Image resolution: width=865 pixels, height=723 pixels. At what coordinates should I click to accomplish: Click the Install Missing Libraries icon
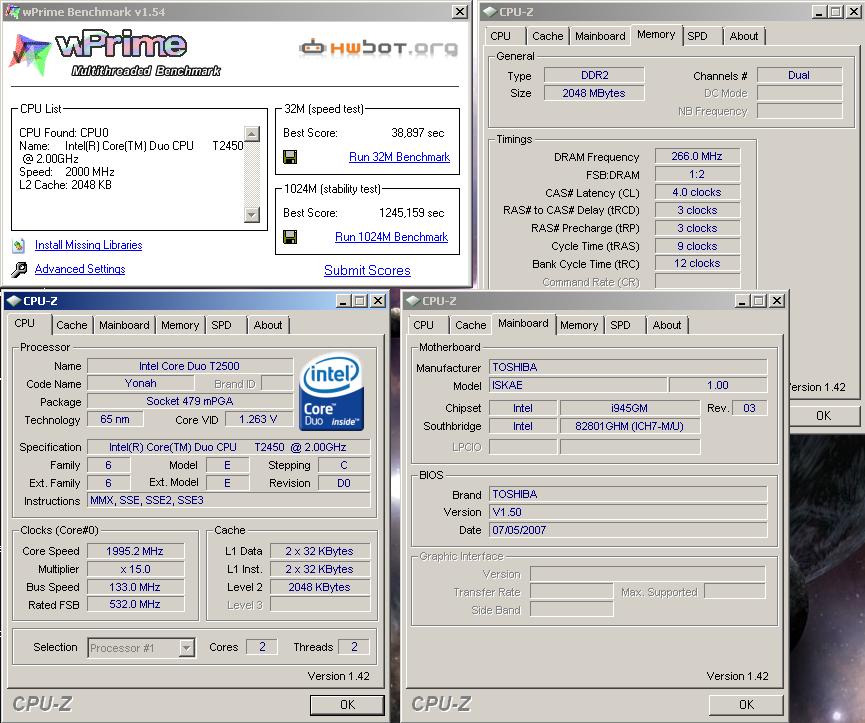[x=19, y=245]
